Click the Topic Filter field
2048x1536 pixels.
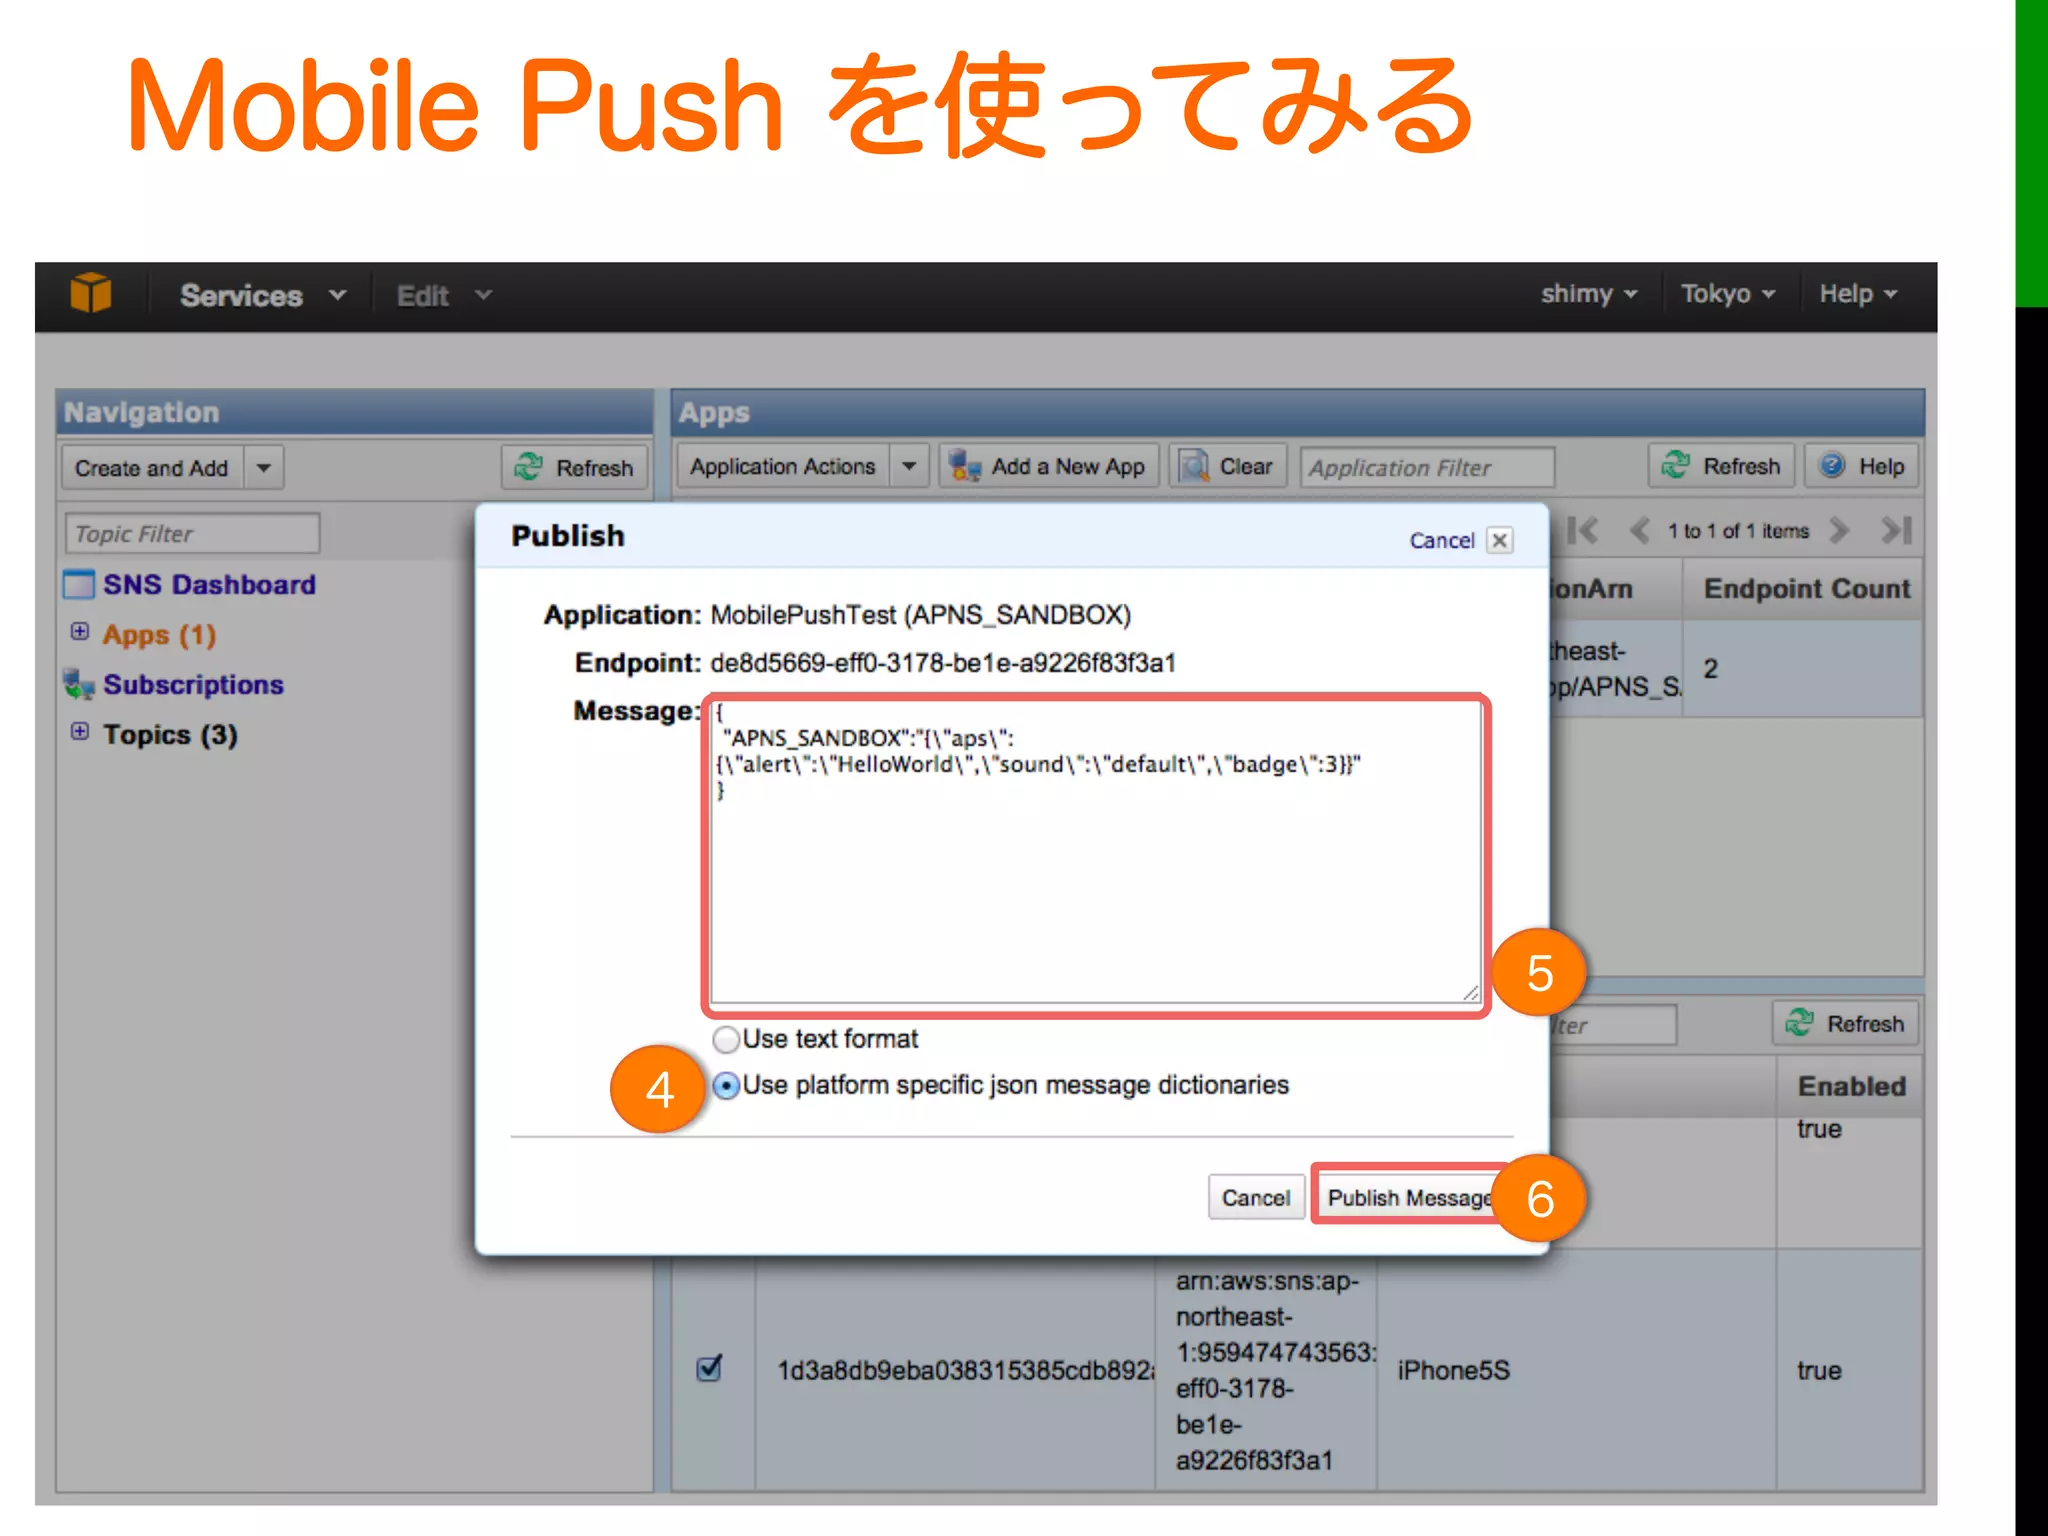coord(192,534)
